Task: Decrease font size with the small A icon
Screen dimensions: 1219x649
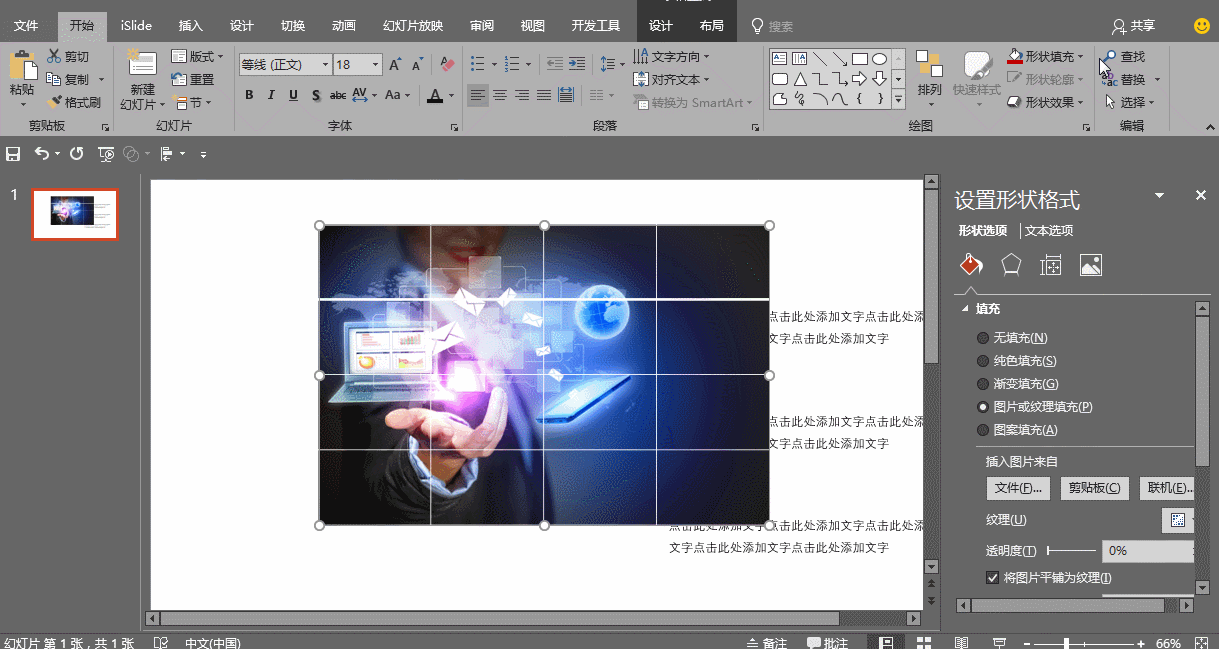Action: click(x=417, y=65)
